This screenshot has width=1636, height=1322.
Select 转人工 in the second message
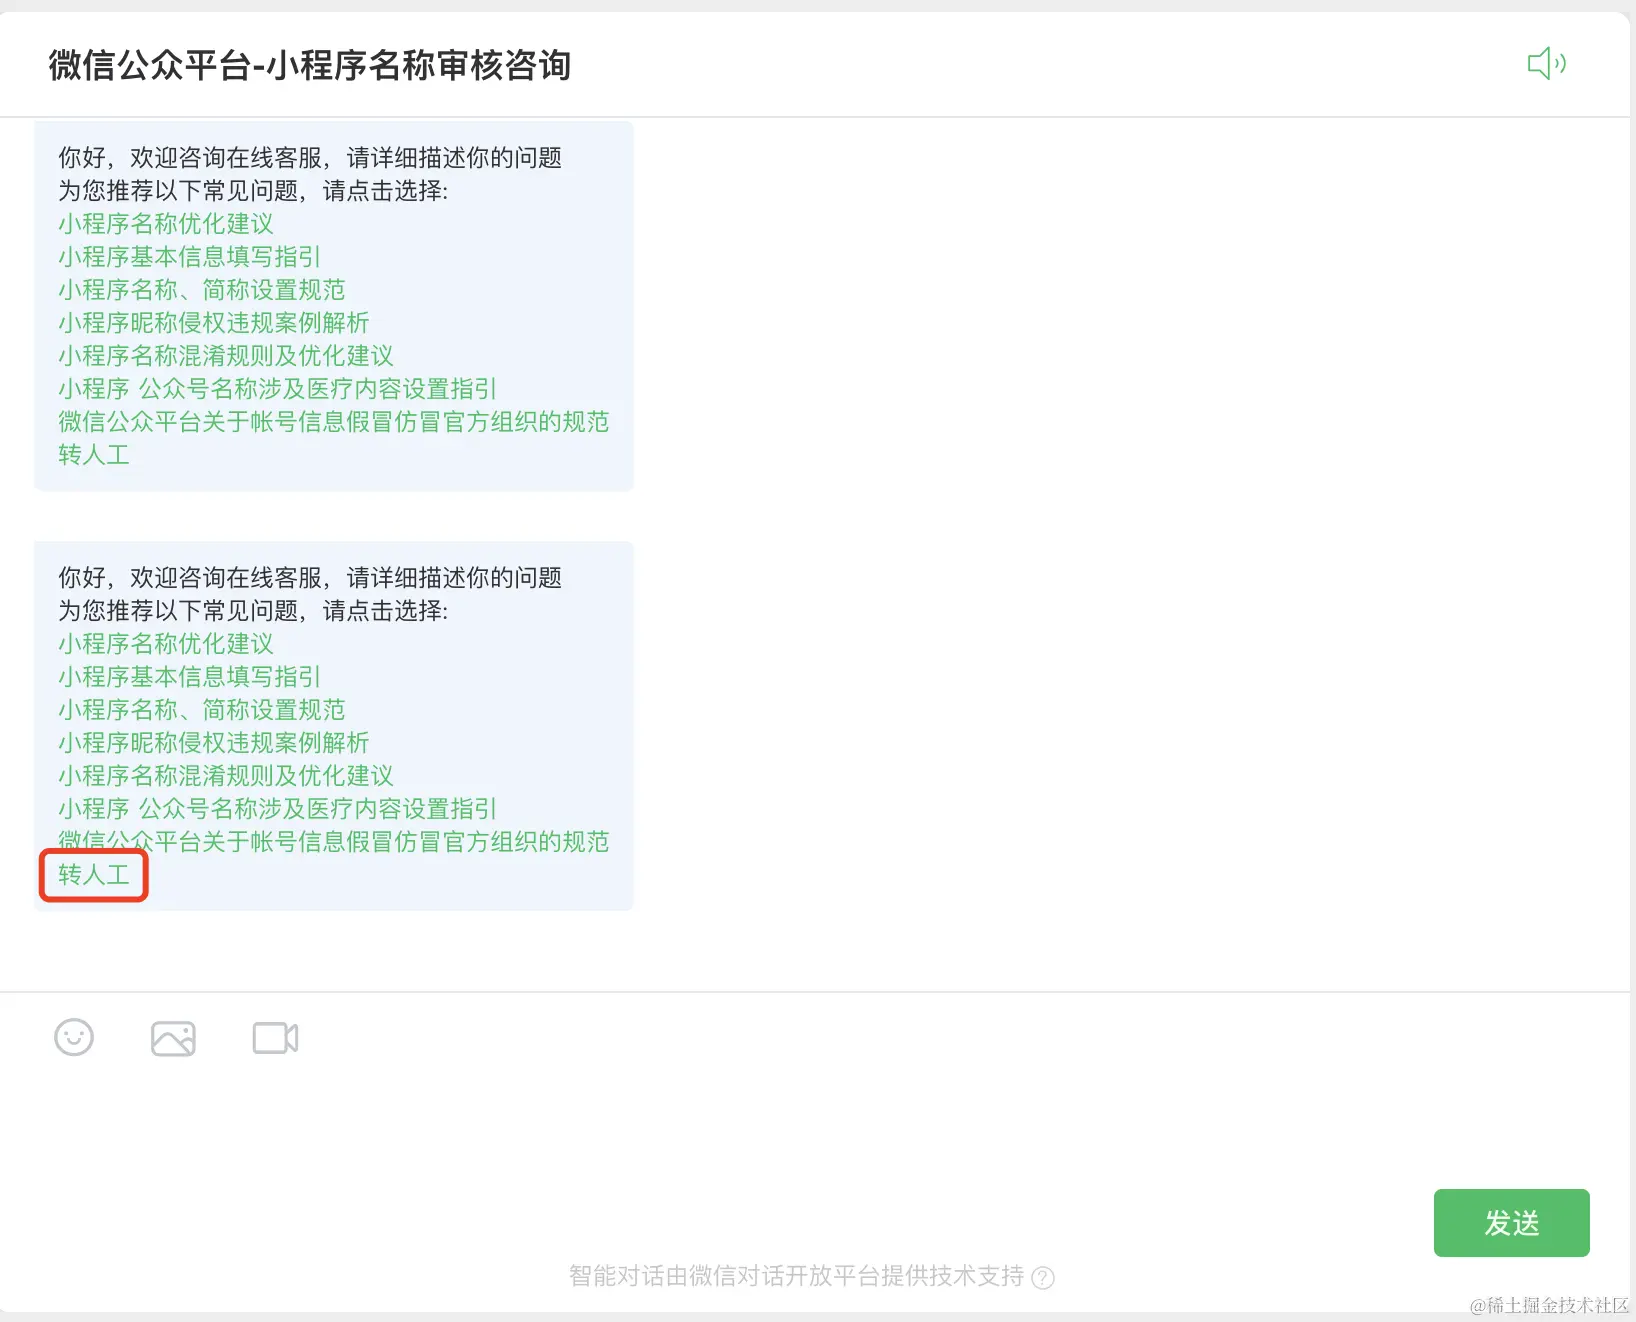pos(94,875)
